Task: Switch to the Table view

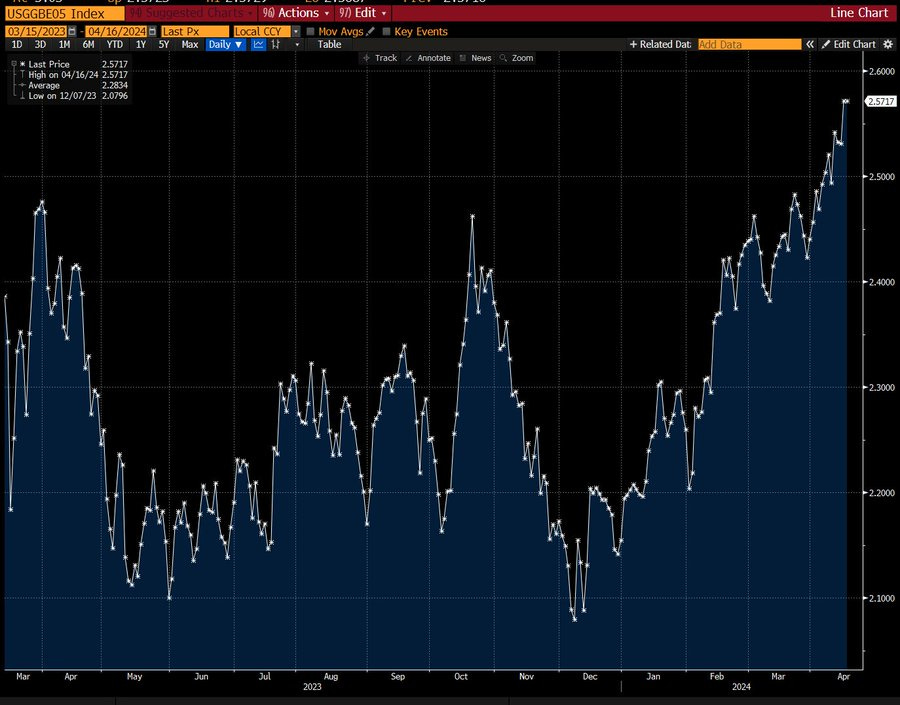Action: tap(329, 44)
